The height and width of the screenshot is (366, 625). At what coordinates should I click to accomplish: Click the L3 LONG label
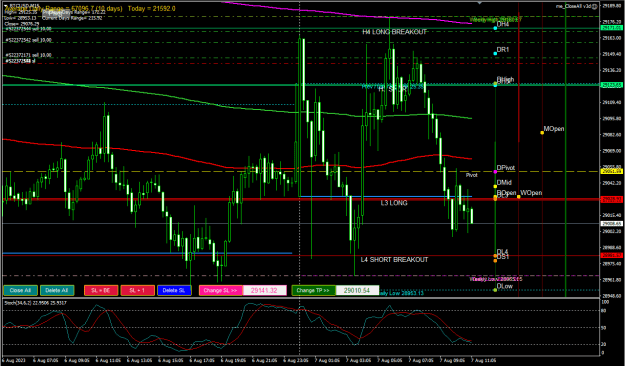(394, 203)
